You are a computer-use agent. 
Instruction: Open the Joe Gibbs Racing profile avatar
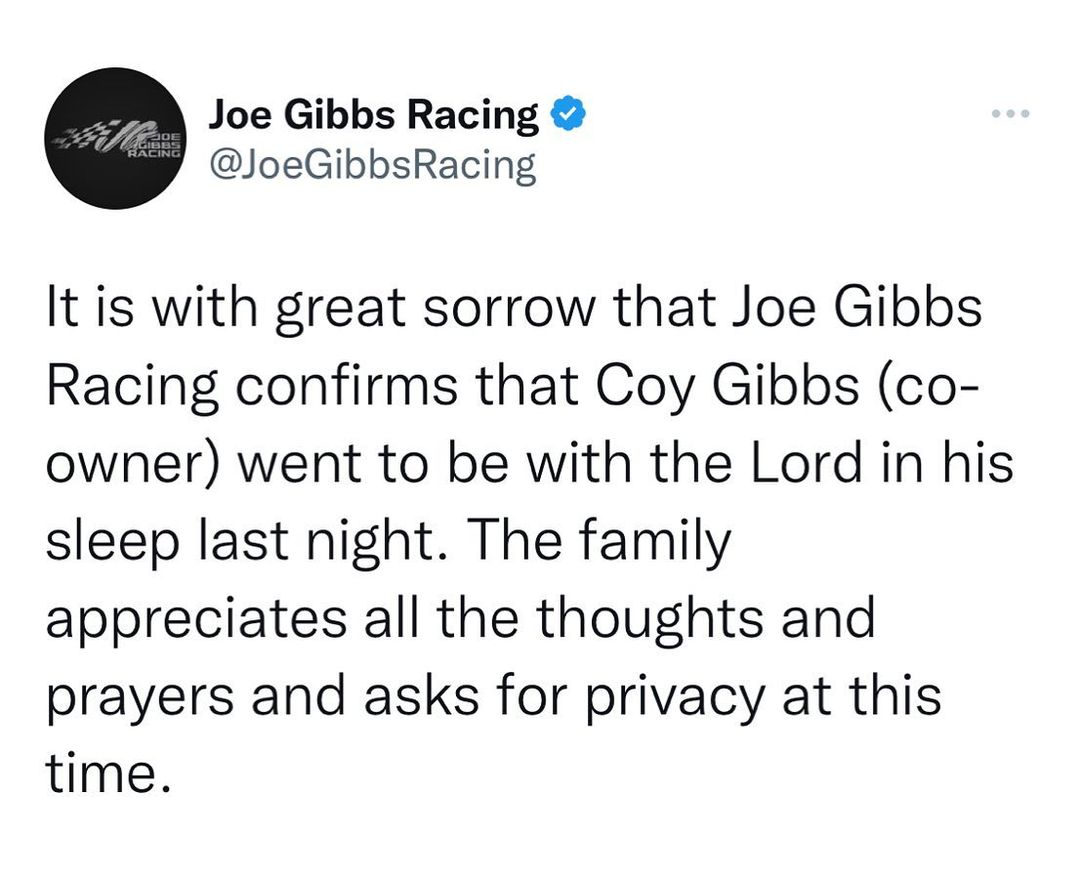(x=117, y=138)
